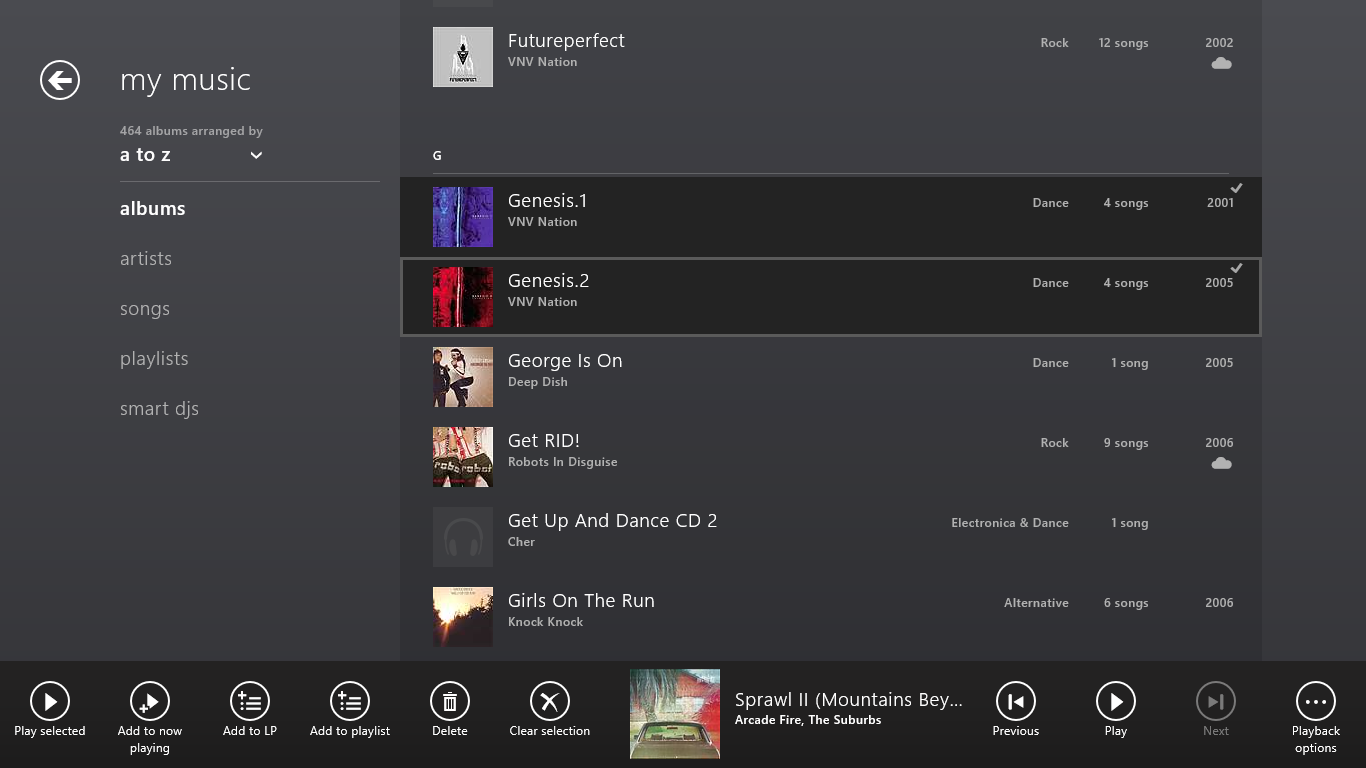Click the Girls On The Run cover

click(x=463, y=617)
